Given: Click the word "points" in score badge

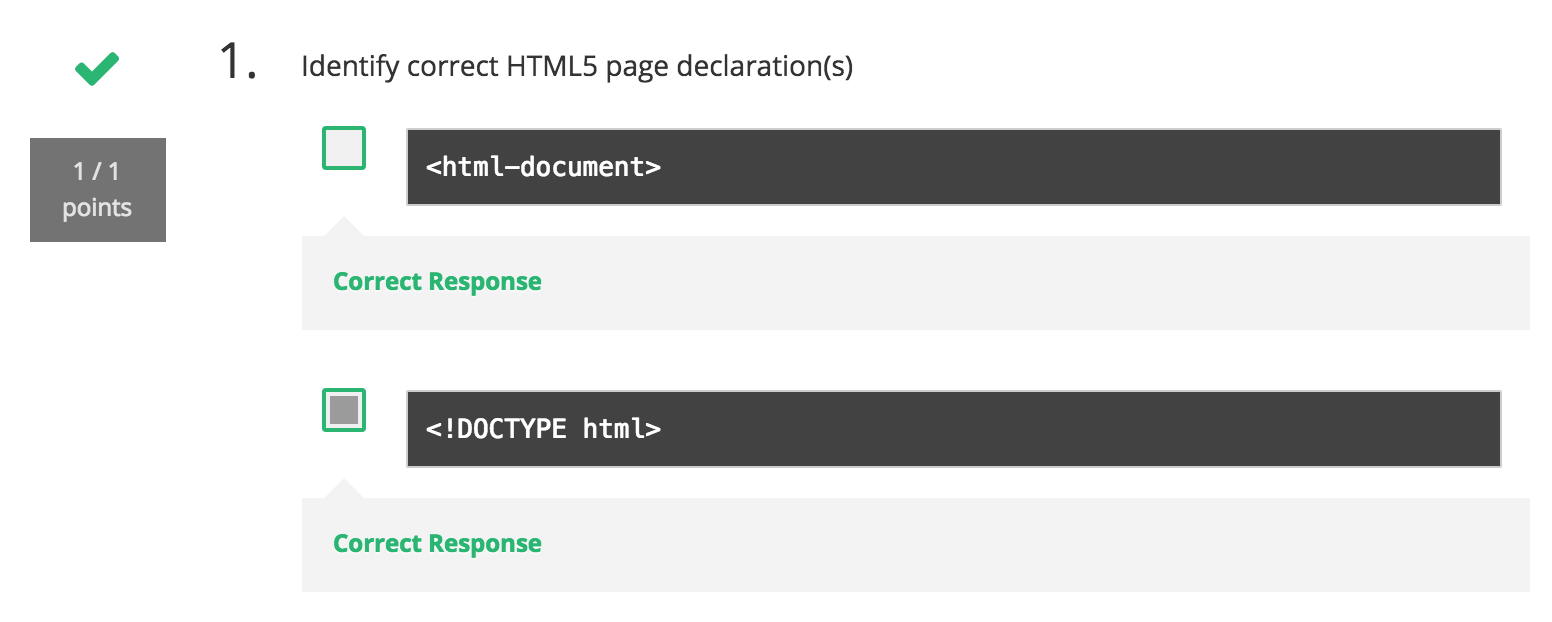Looking at the screenshot, I should 97,208.
